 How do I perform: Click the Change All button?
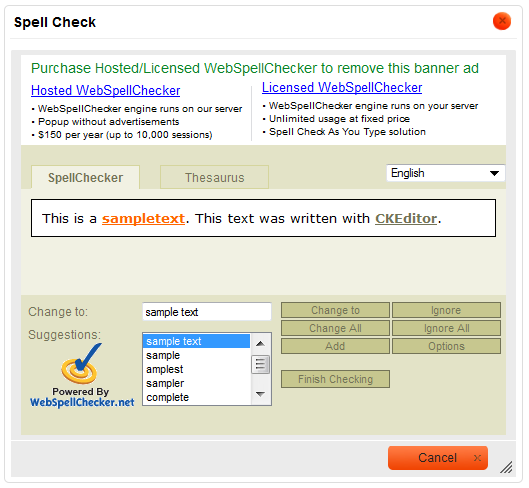pos(335,328)
